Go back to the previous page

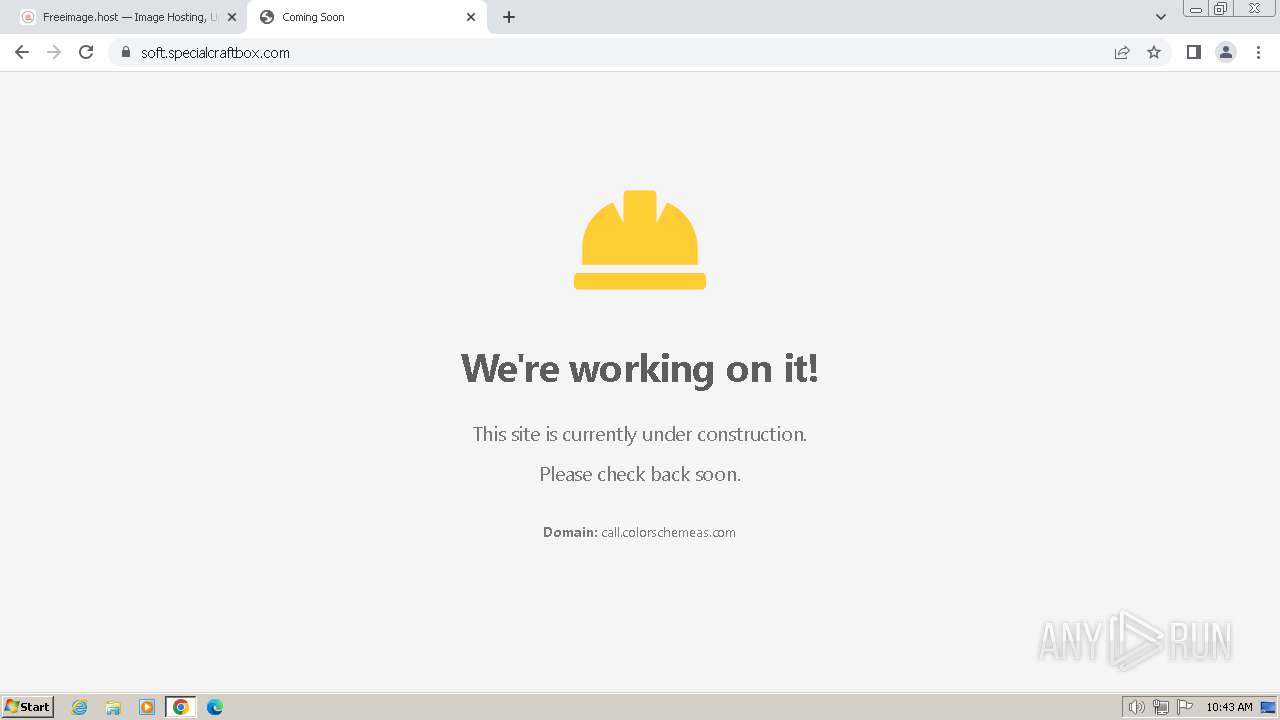click(x=22, y=52)
